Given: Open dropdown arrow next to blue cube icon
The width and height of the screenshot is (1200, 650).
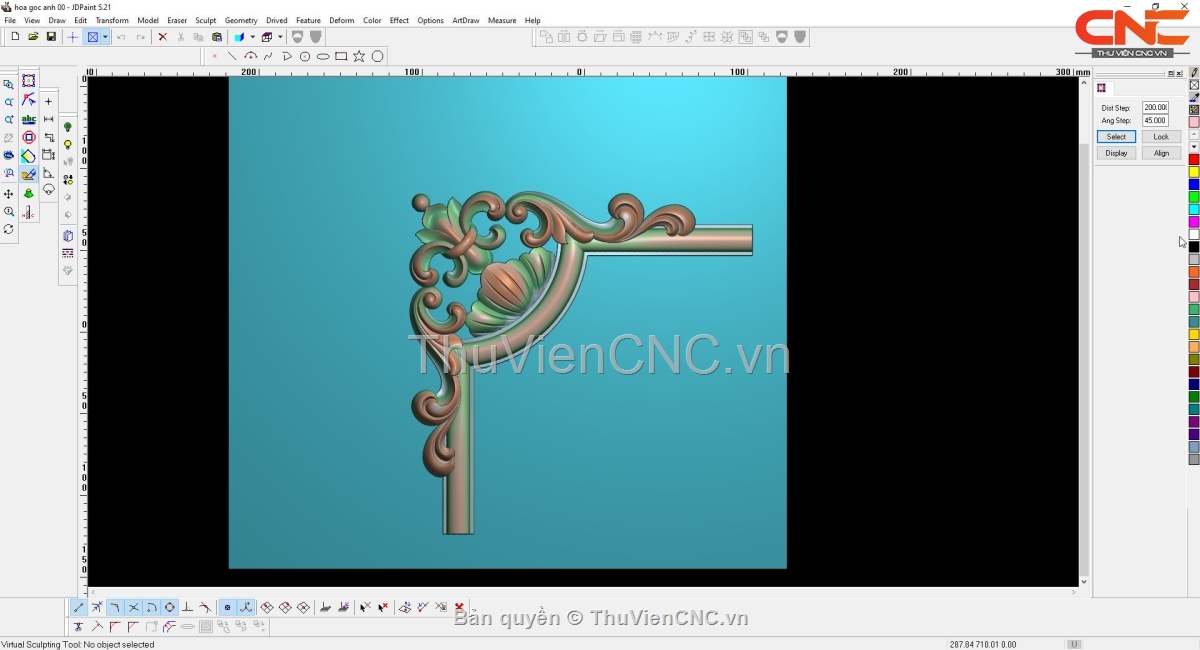Looking at the screenshot, I should click(252, 37).
